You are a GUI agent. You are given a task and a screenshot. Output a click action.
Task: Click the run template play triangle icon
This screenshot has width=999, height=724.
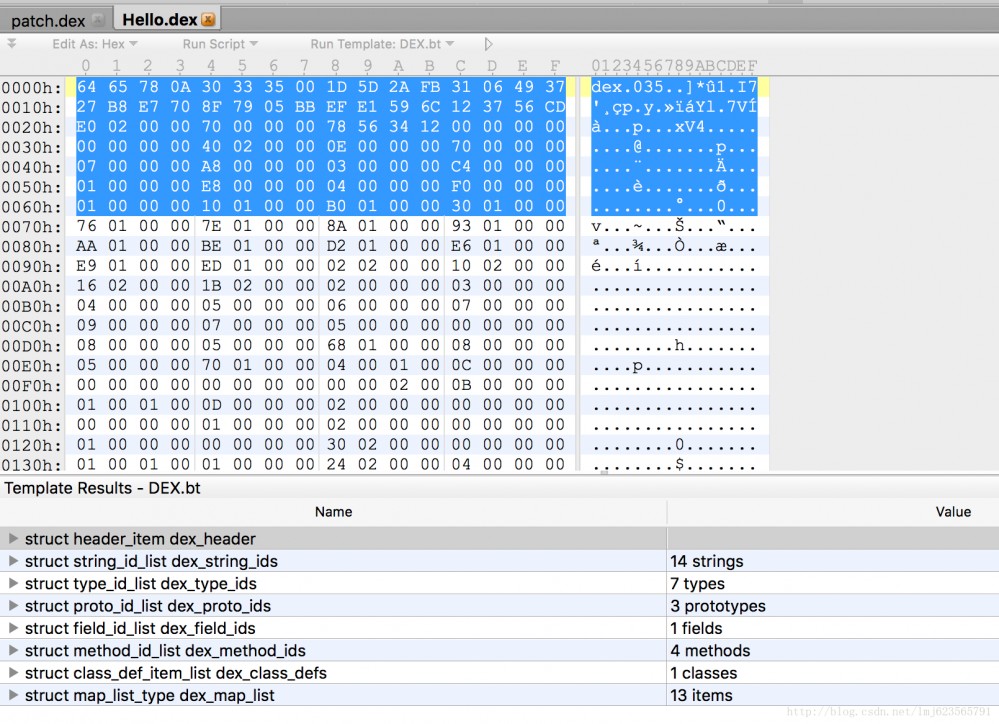[488, 44]
